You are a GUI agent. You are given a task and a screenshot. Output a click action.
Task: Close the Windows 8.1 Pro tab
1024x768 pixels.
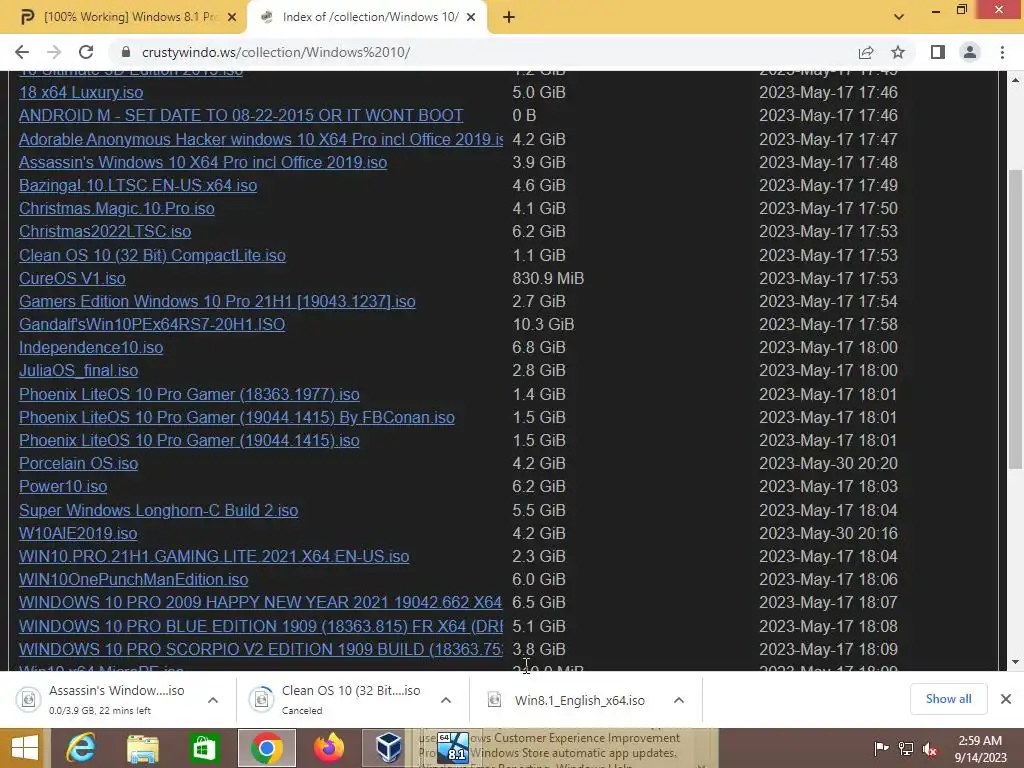click(231, 17)
